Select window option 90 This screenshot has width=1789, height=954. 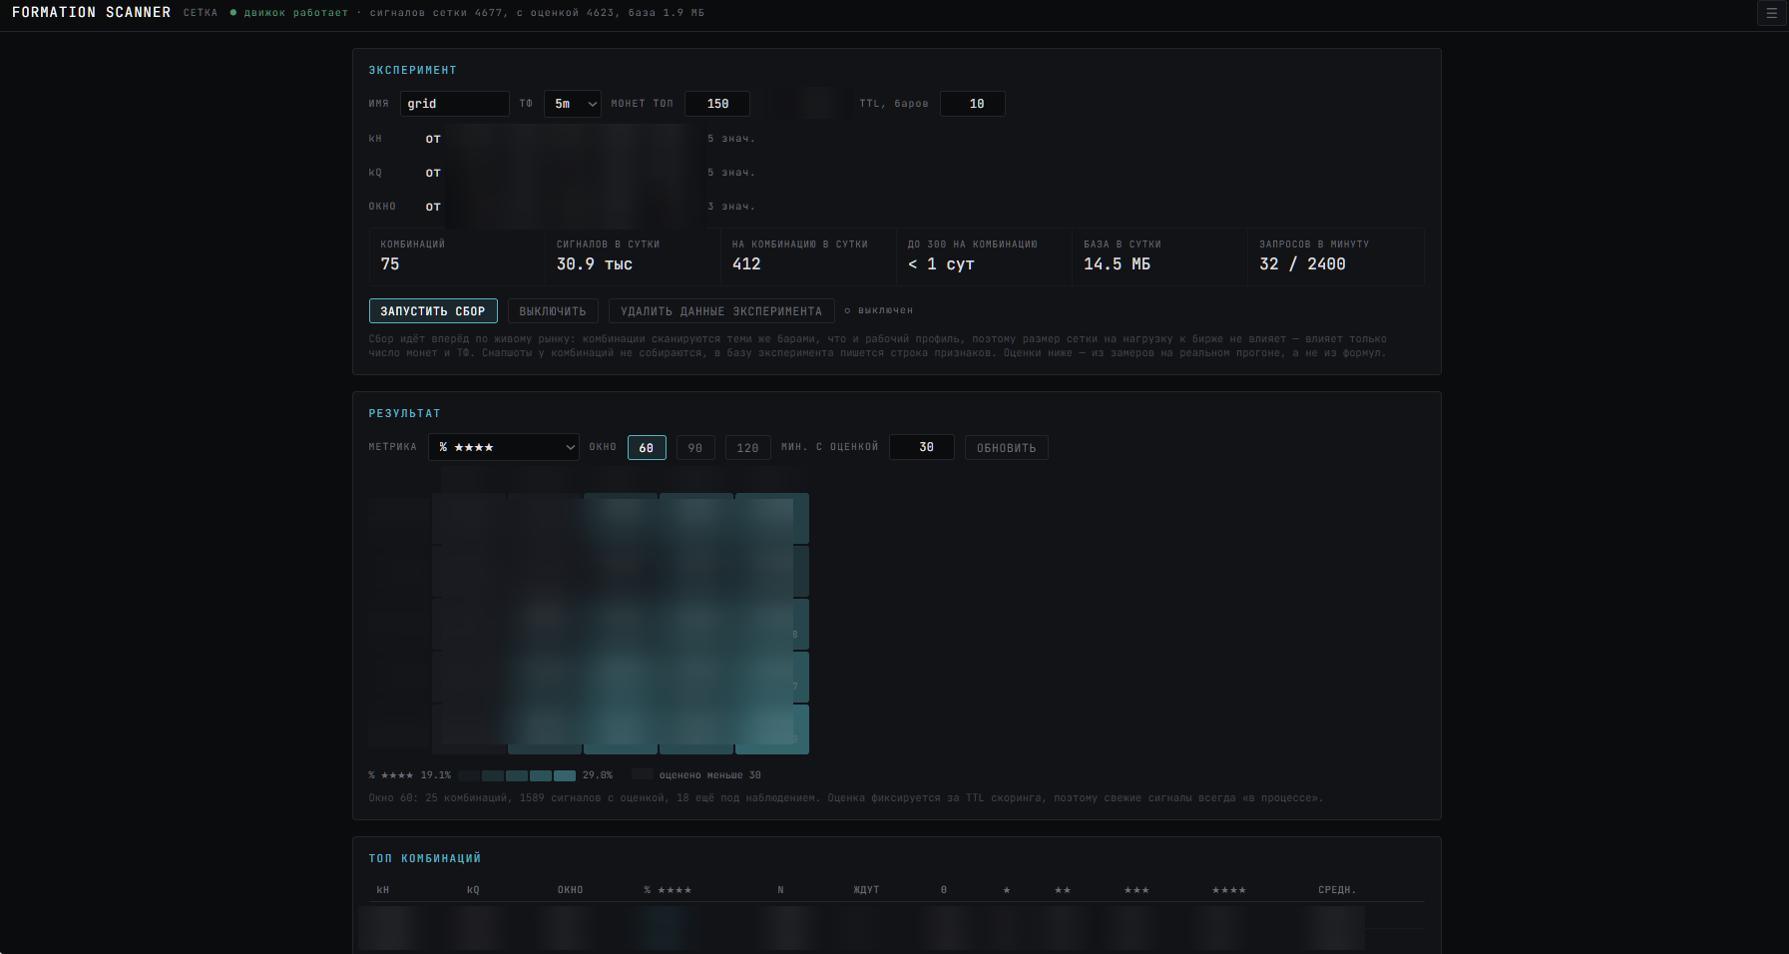[695, 448]
